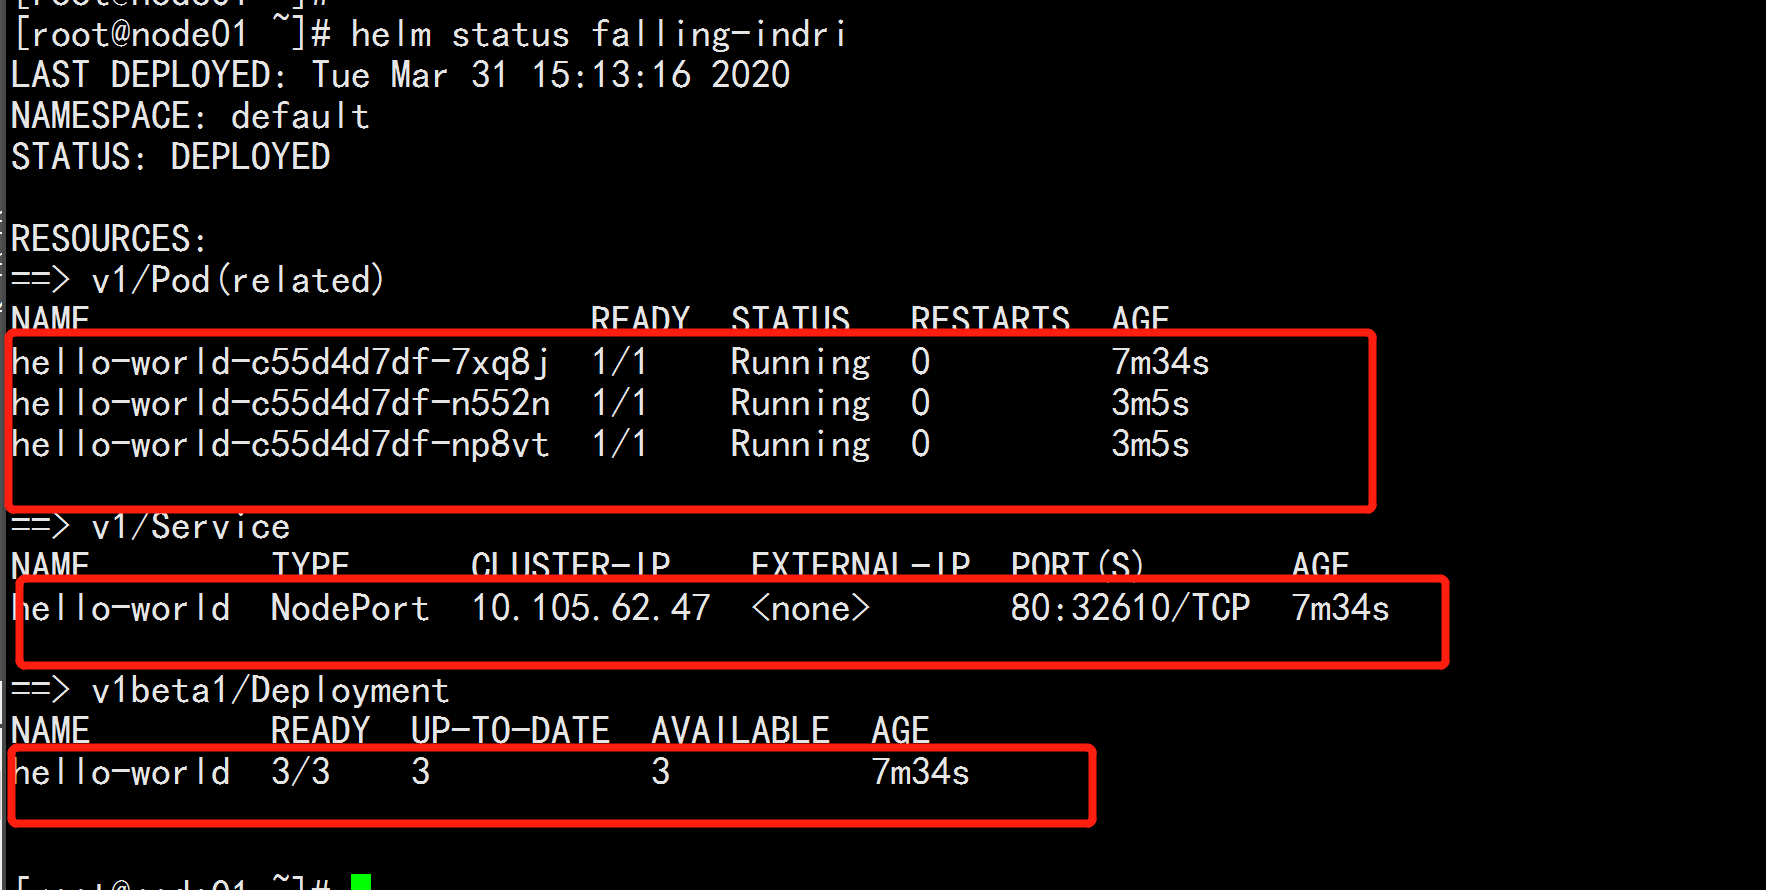
Task: Select pod name hello-world-c55d4d7df-n552n
Action: (280, 403)
